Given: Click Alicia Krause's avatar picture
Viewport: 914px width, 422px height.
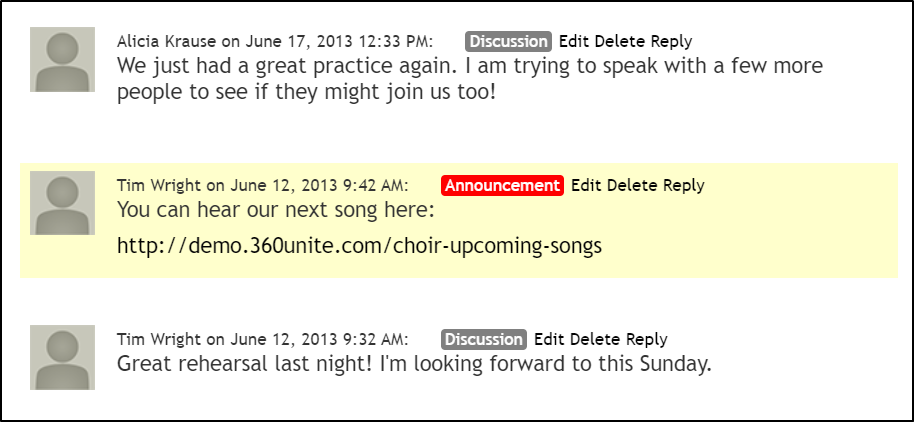Looking at the screenshot, I should pos(63,60).
